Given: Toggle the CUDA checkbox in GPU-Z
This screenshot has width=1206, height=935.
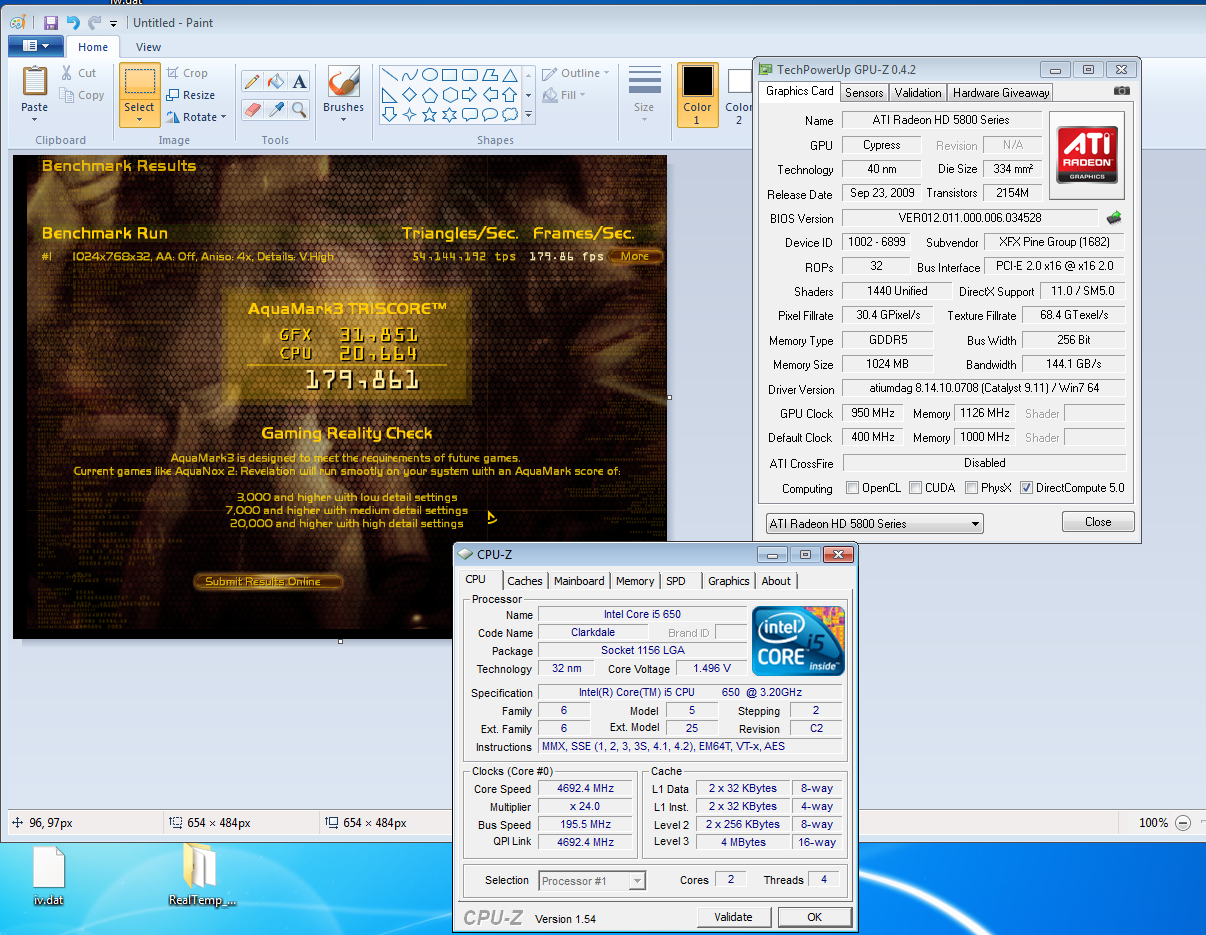Looking at the screenshot, I should (916, 488).
